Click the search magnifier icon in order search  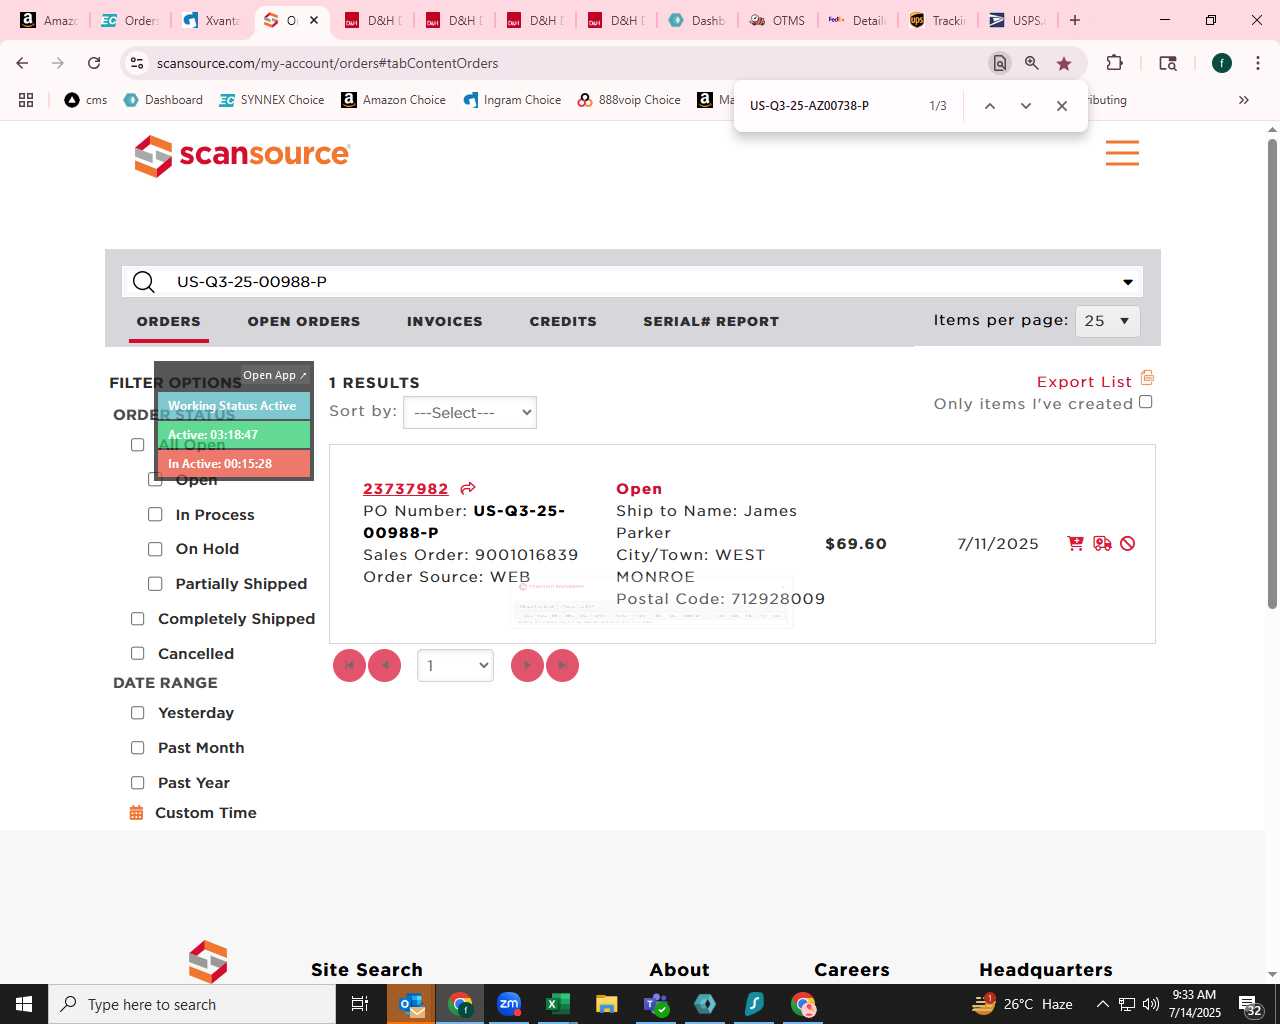pyautogui.click(x=144, y=282)
